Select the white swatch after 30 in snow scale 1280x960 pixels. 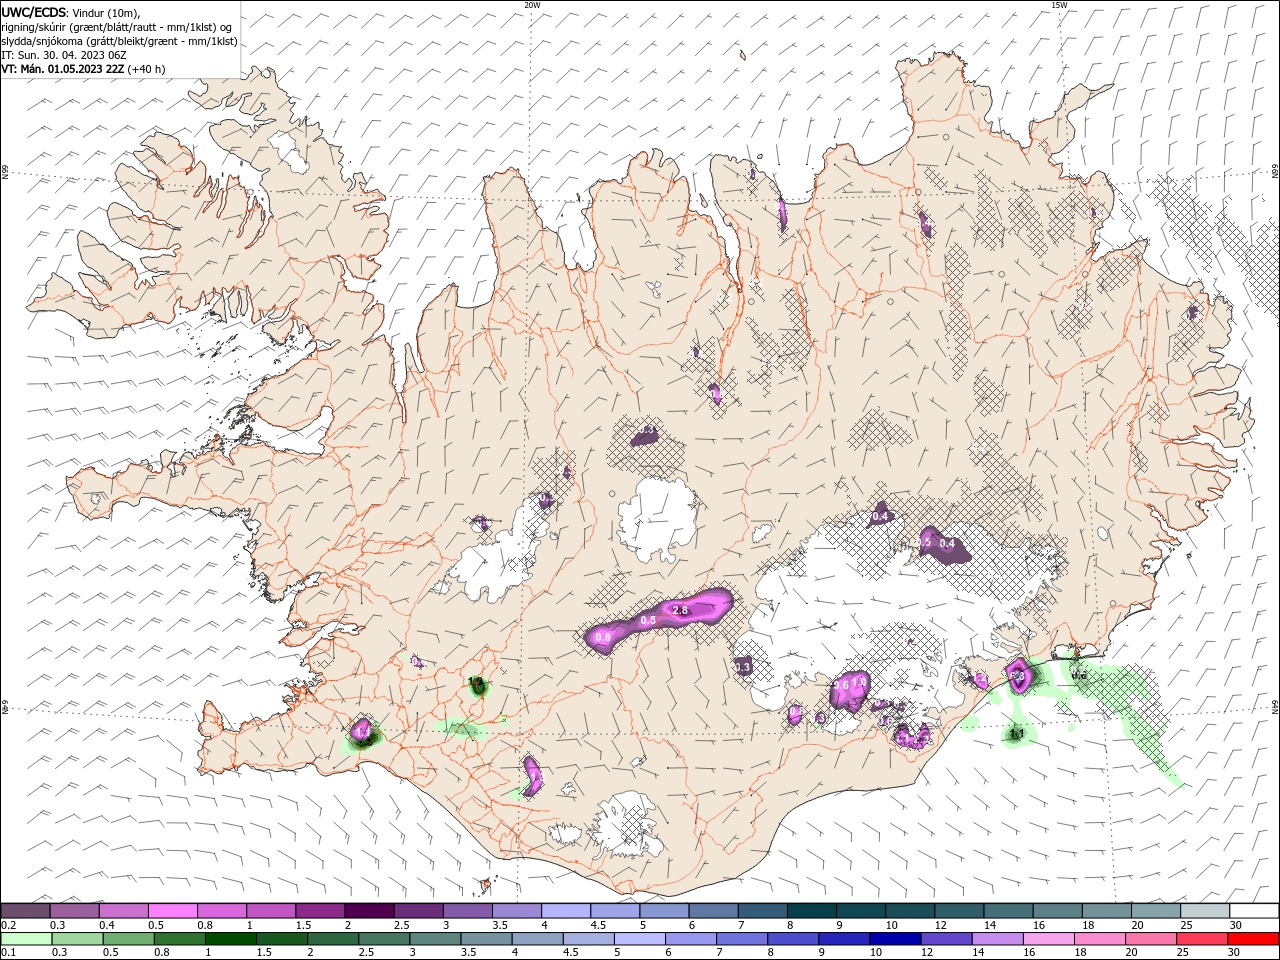pyautogui.click(x=1254, y=911)
